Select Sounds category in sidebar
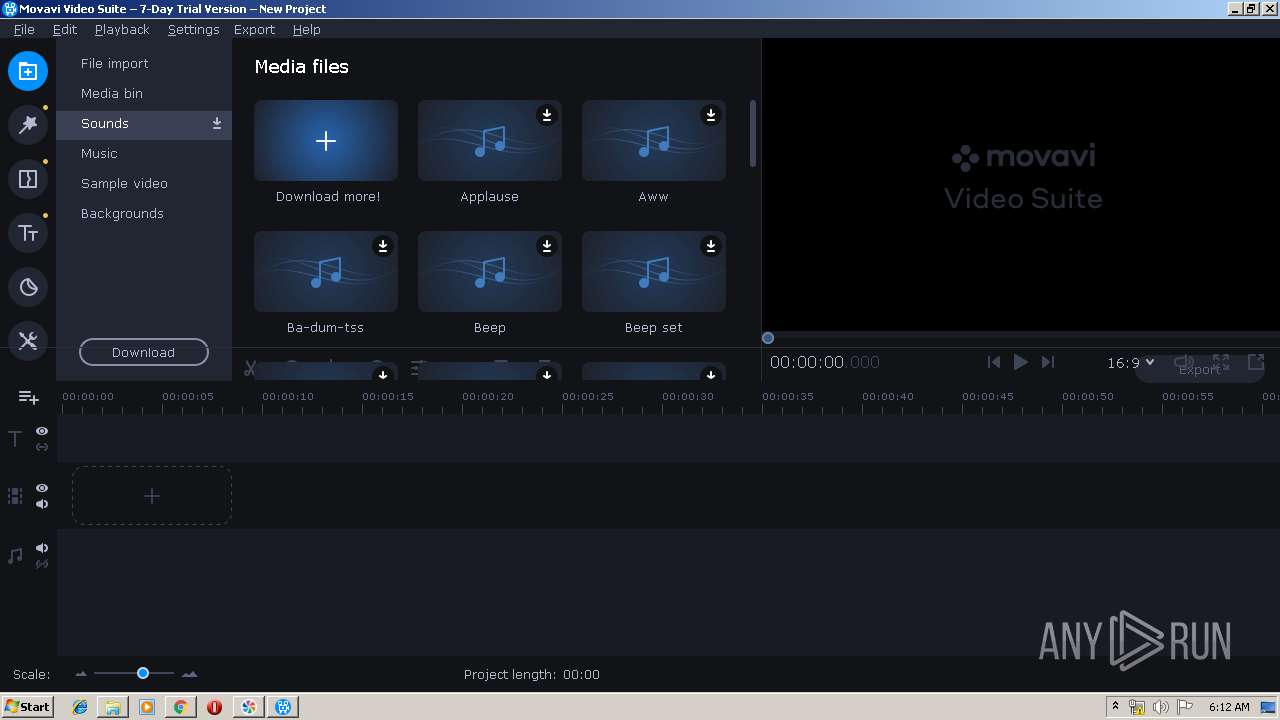1280x720 pixels. (x=144, y=124)
